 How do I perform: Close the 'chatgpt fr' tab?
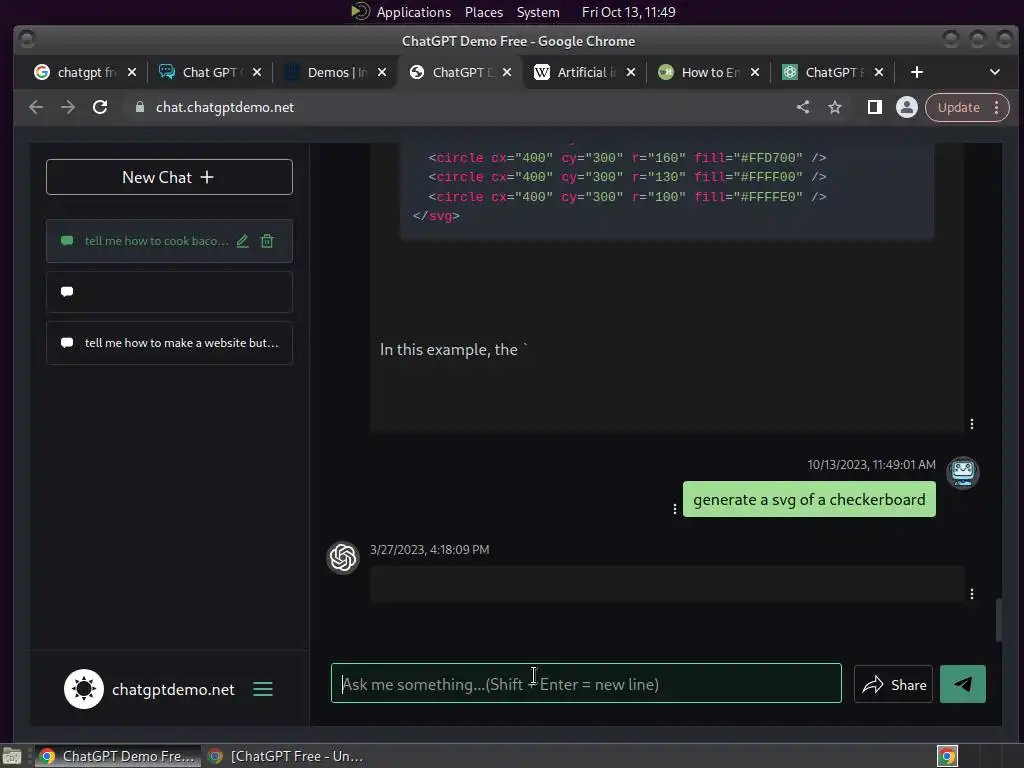(x=132, y=72)
